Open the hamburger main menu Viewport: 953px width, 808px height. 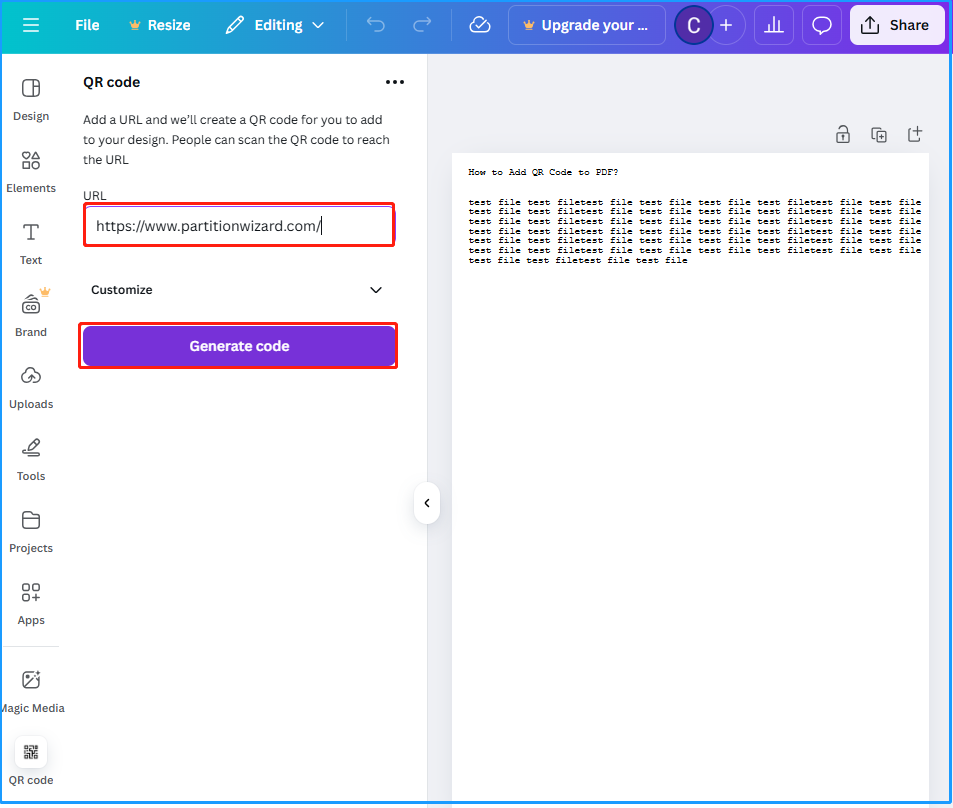30,25
